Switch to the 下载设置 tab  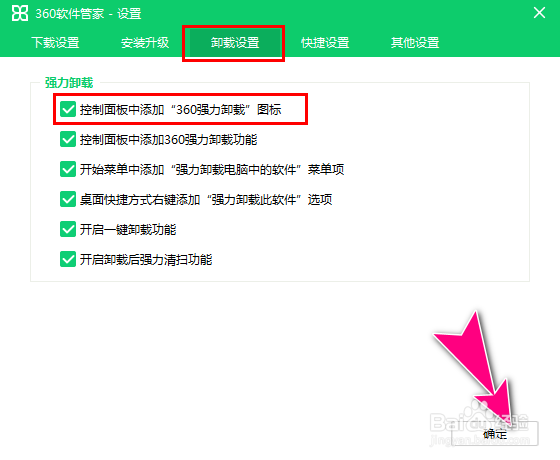55,42
